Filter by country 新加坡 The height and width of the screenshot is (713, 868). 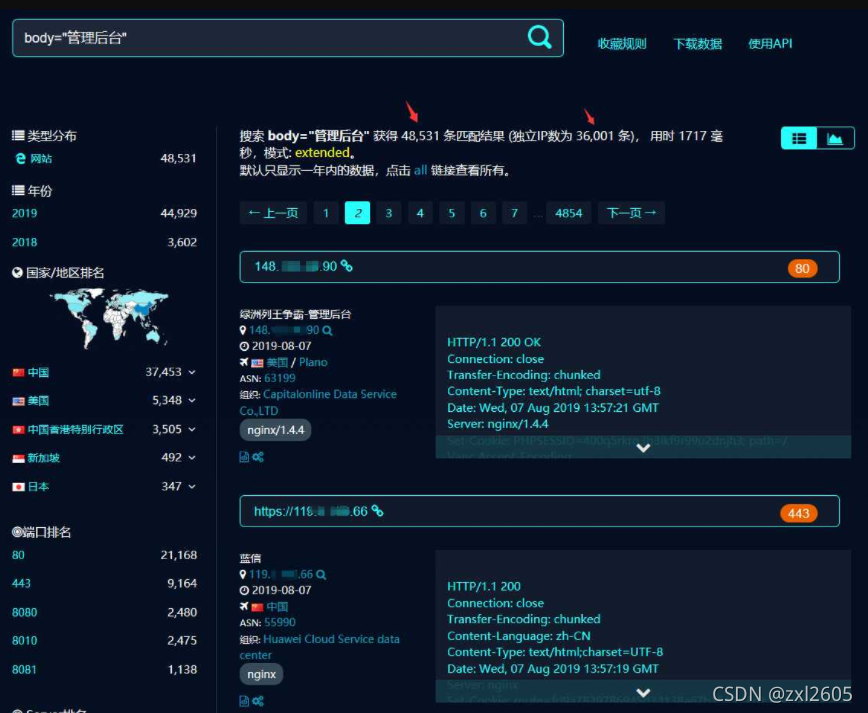43,458
